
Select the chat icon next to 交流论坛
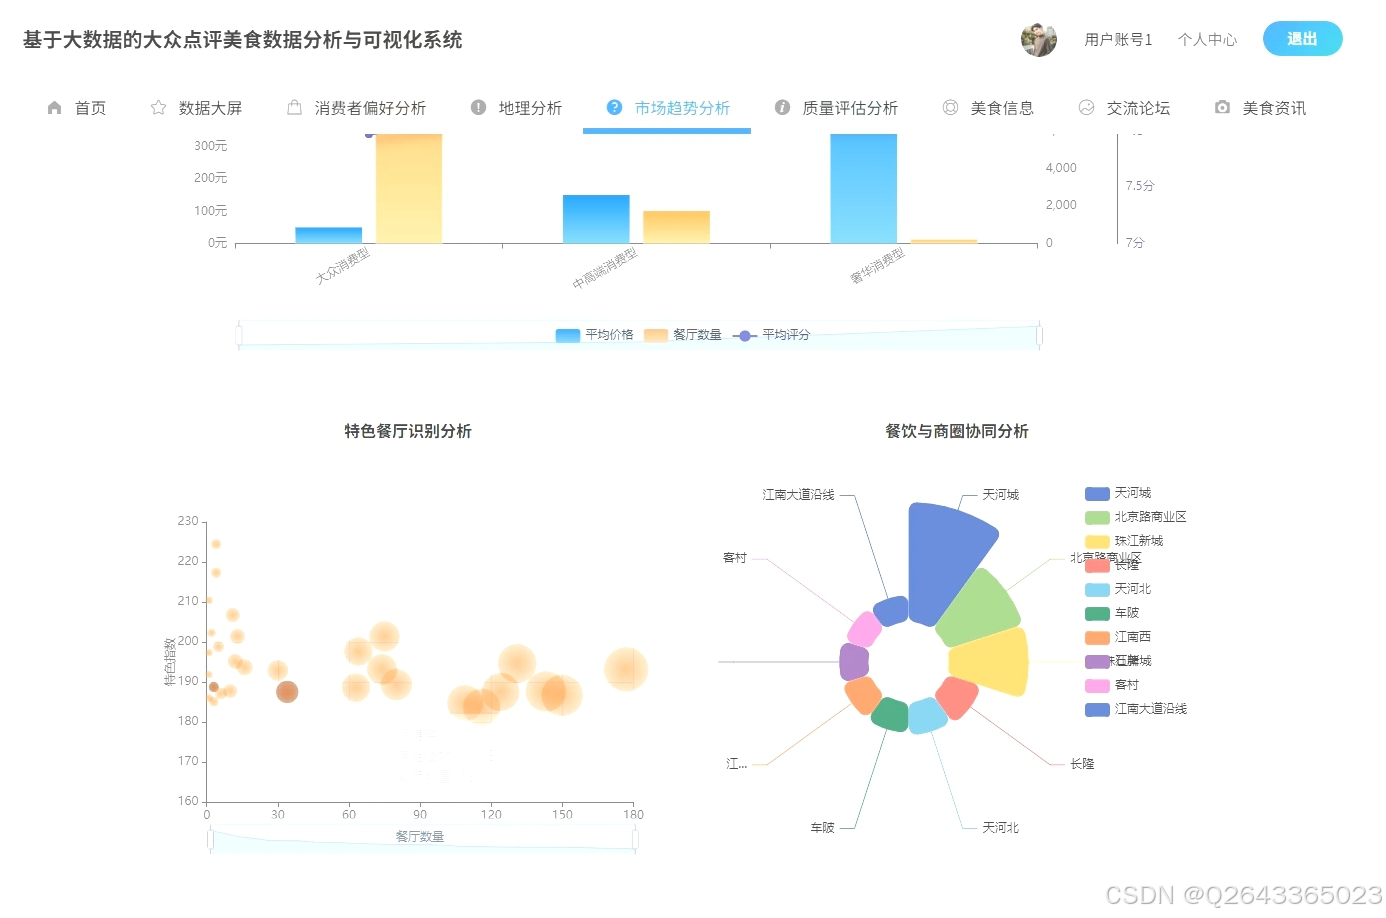1086,107
